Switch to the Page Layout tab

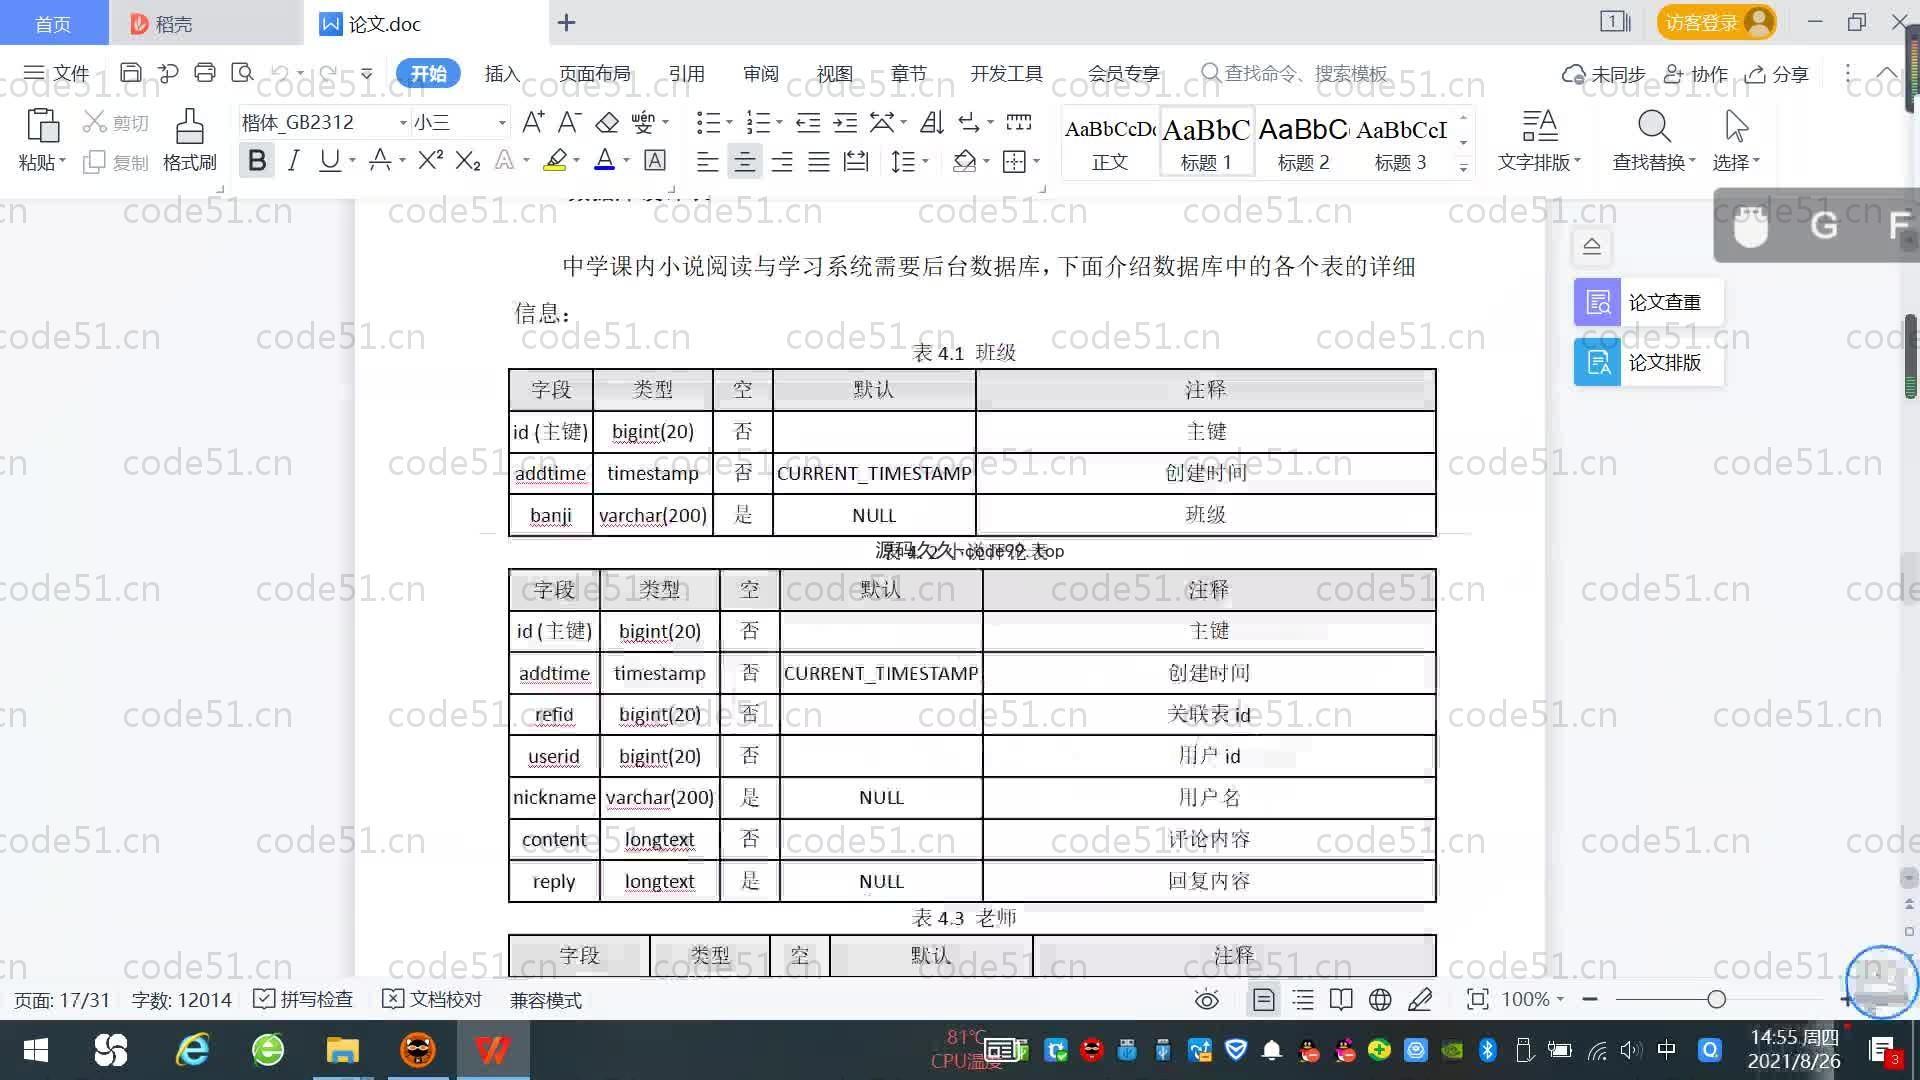coord(594,73)
